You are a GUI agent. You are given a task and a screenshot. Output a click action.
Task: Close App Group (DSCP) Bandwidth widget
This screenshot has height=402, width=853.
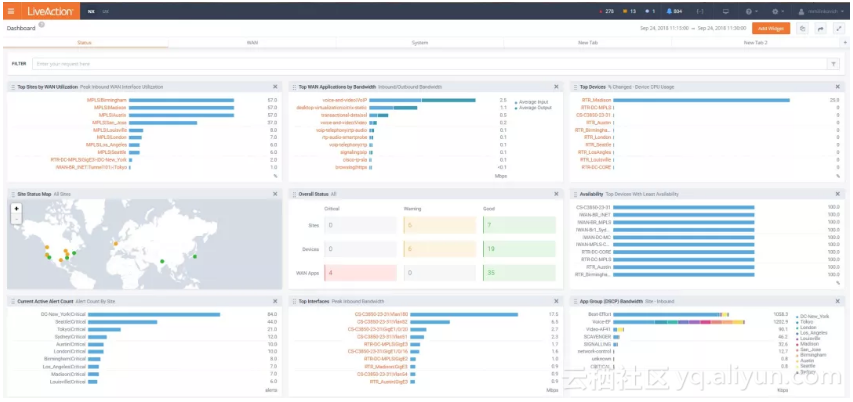coord(837,301)
